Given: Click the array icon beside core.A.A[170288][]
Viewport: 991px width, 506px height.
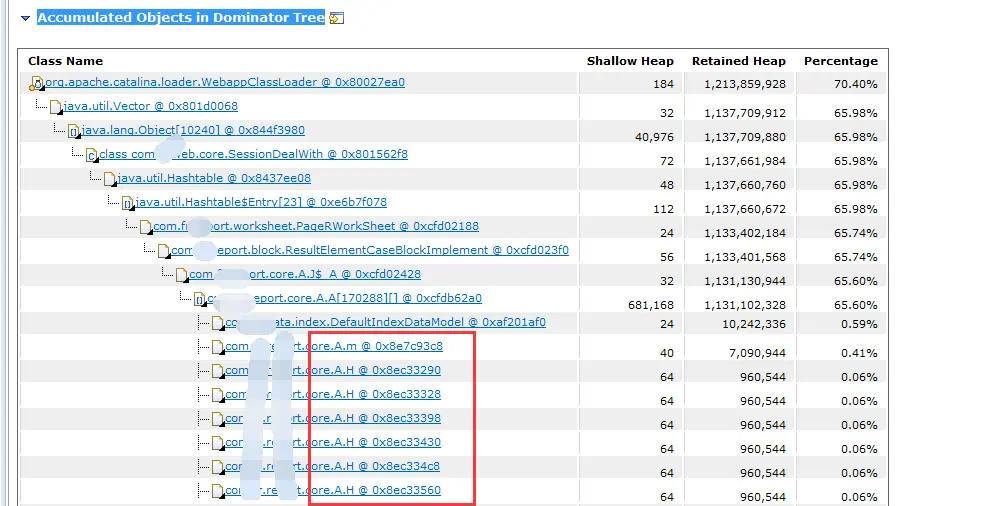Looking at the screenshot, I should pos(200,299).
